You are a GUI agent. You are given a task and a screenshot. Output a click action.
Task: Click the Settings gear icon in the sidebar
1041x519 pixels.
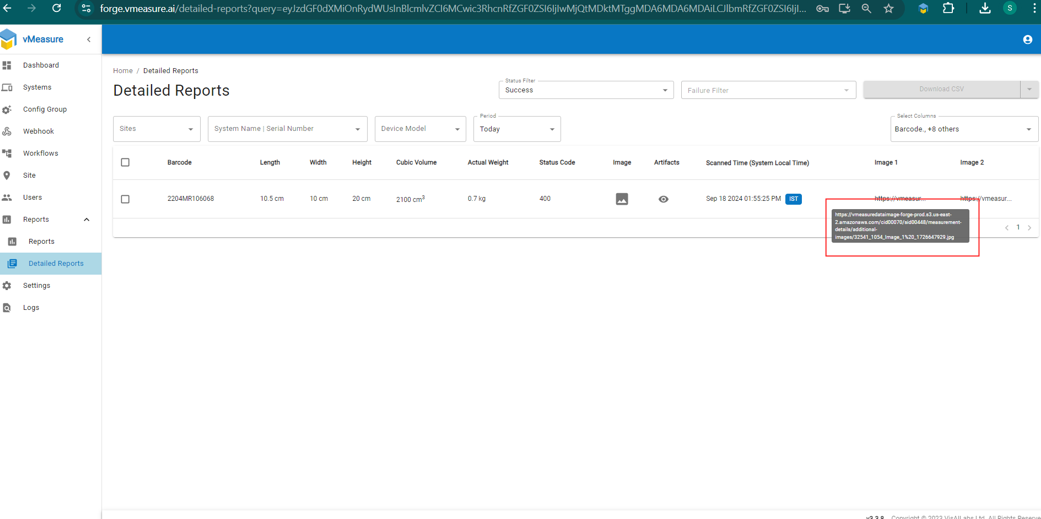(7, 285)
